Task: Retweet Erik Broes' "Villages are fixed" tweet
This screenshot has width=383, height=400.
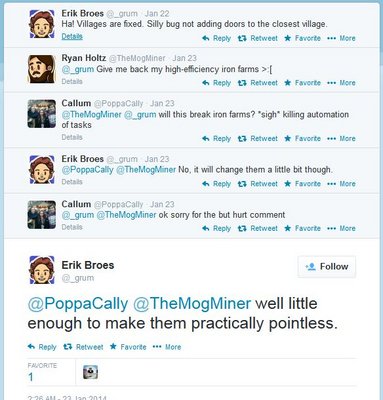Action: [x=257, y=38]
